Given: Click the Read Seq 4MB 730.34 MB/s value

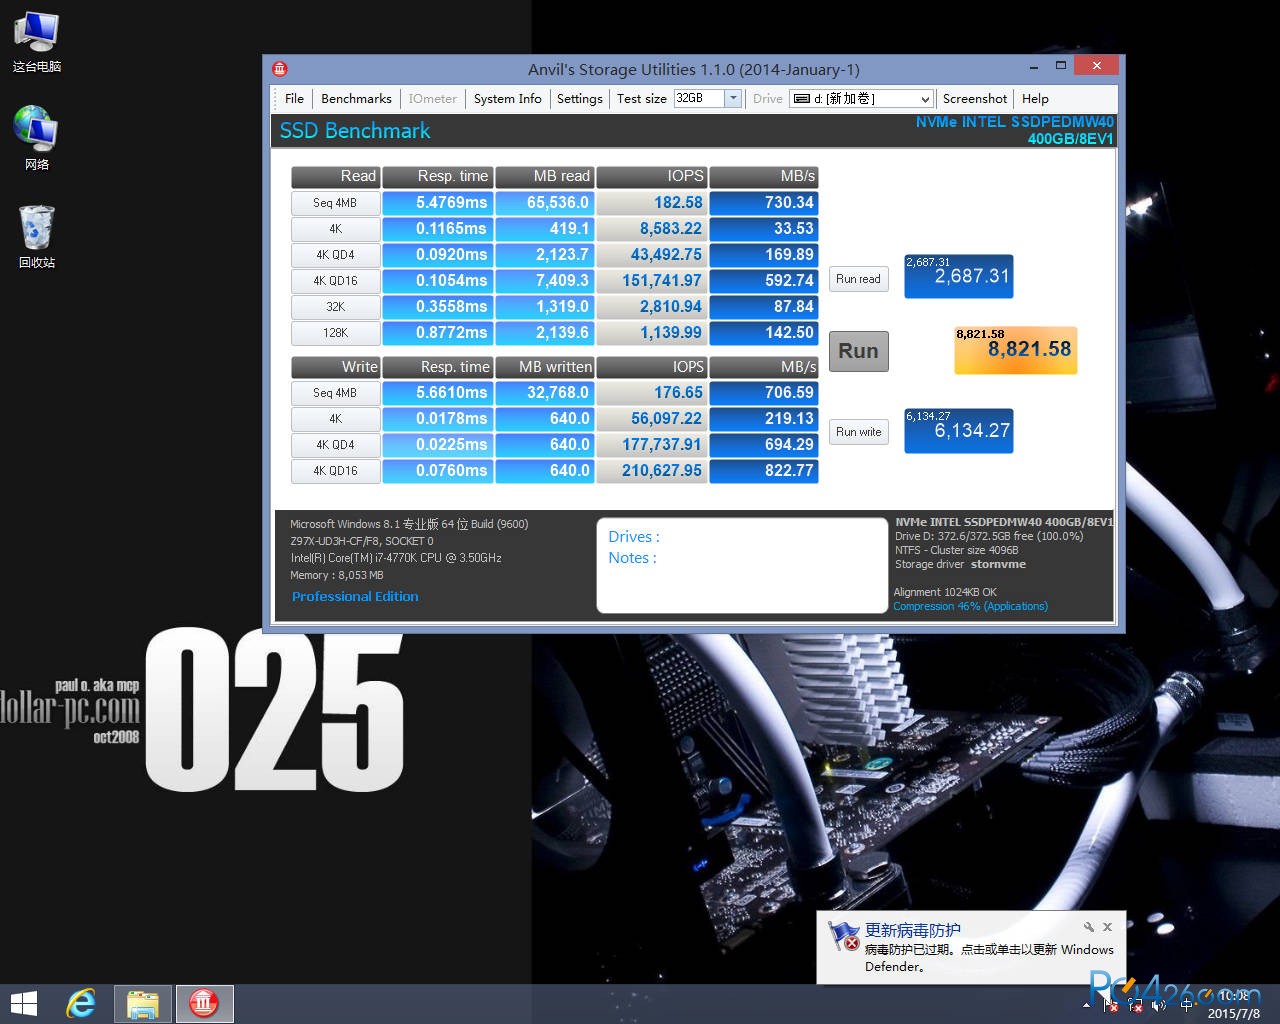Looking at the screenshot, I should [x=764, y=203].
